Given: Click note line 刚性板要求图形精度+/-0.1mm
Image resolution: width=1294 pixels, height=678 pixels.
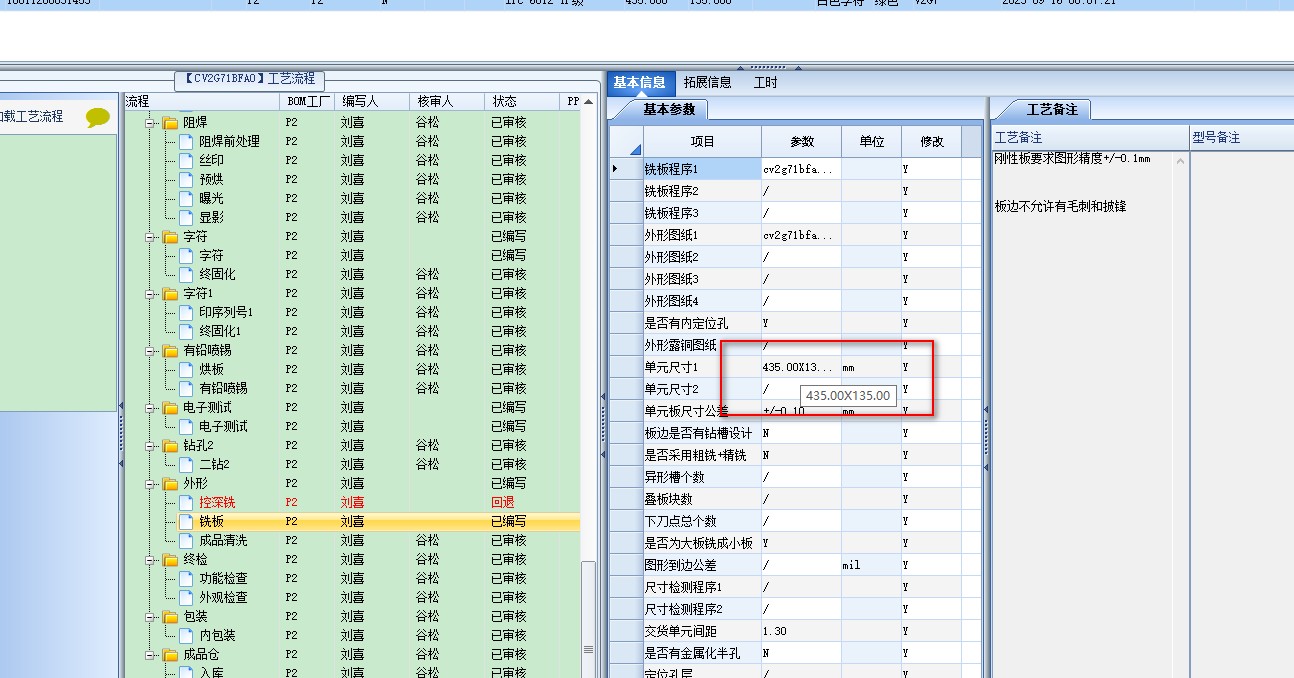Looking at the screenshot, I should pyautogui.click(x=1072, y=159).
